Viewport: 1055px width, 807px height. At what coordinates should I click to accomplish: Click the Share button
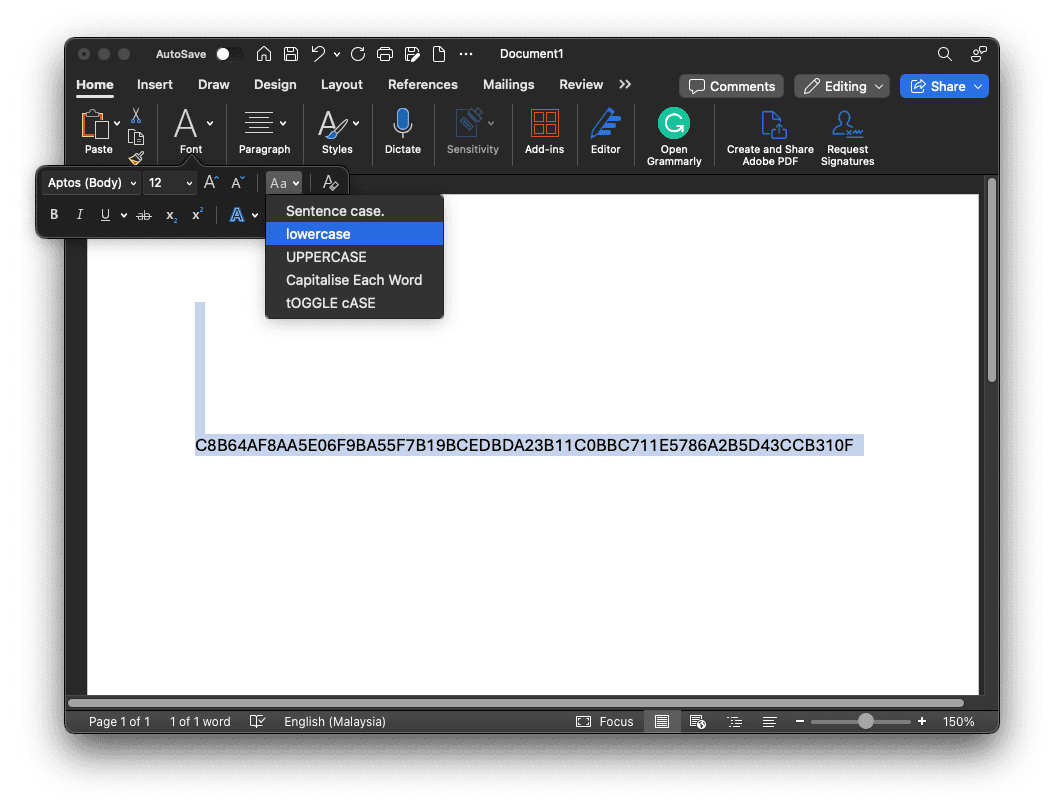pos(943,86)
